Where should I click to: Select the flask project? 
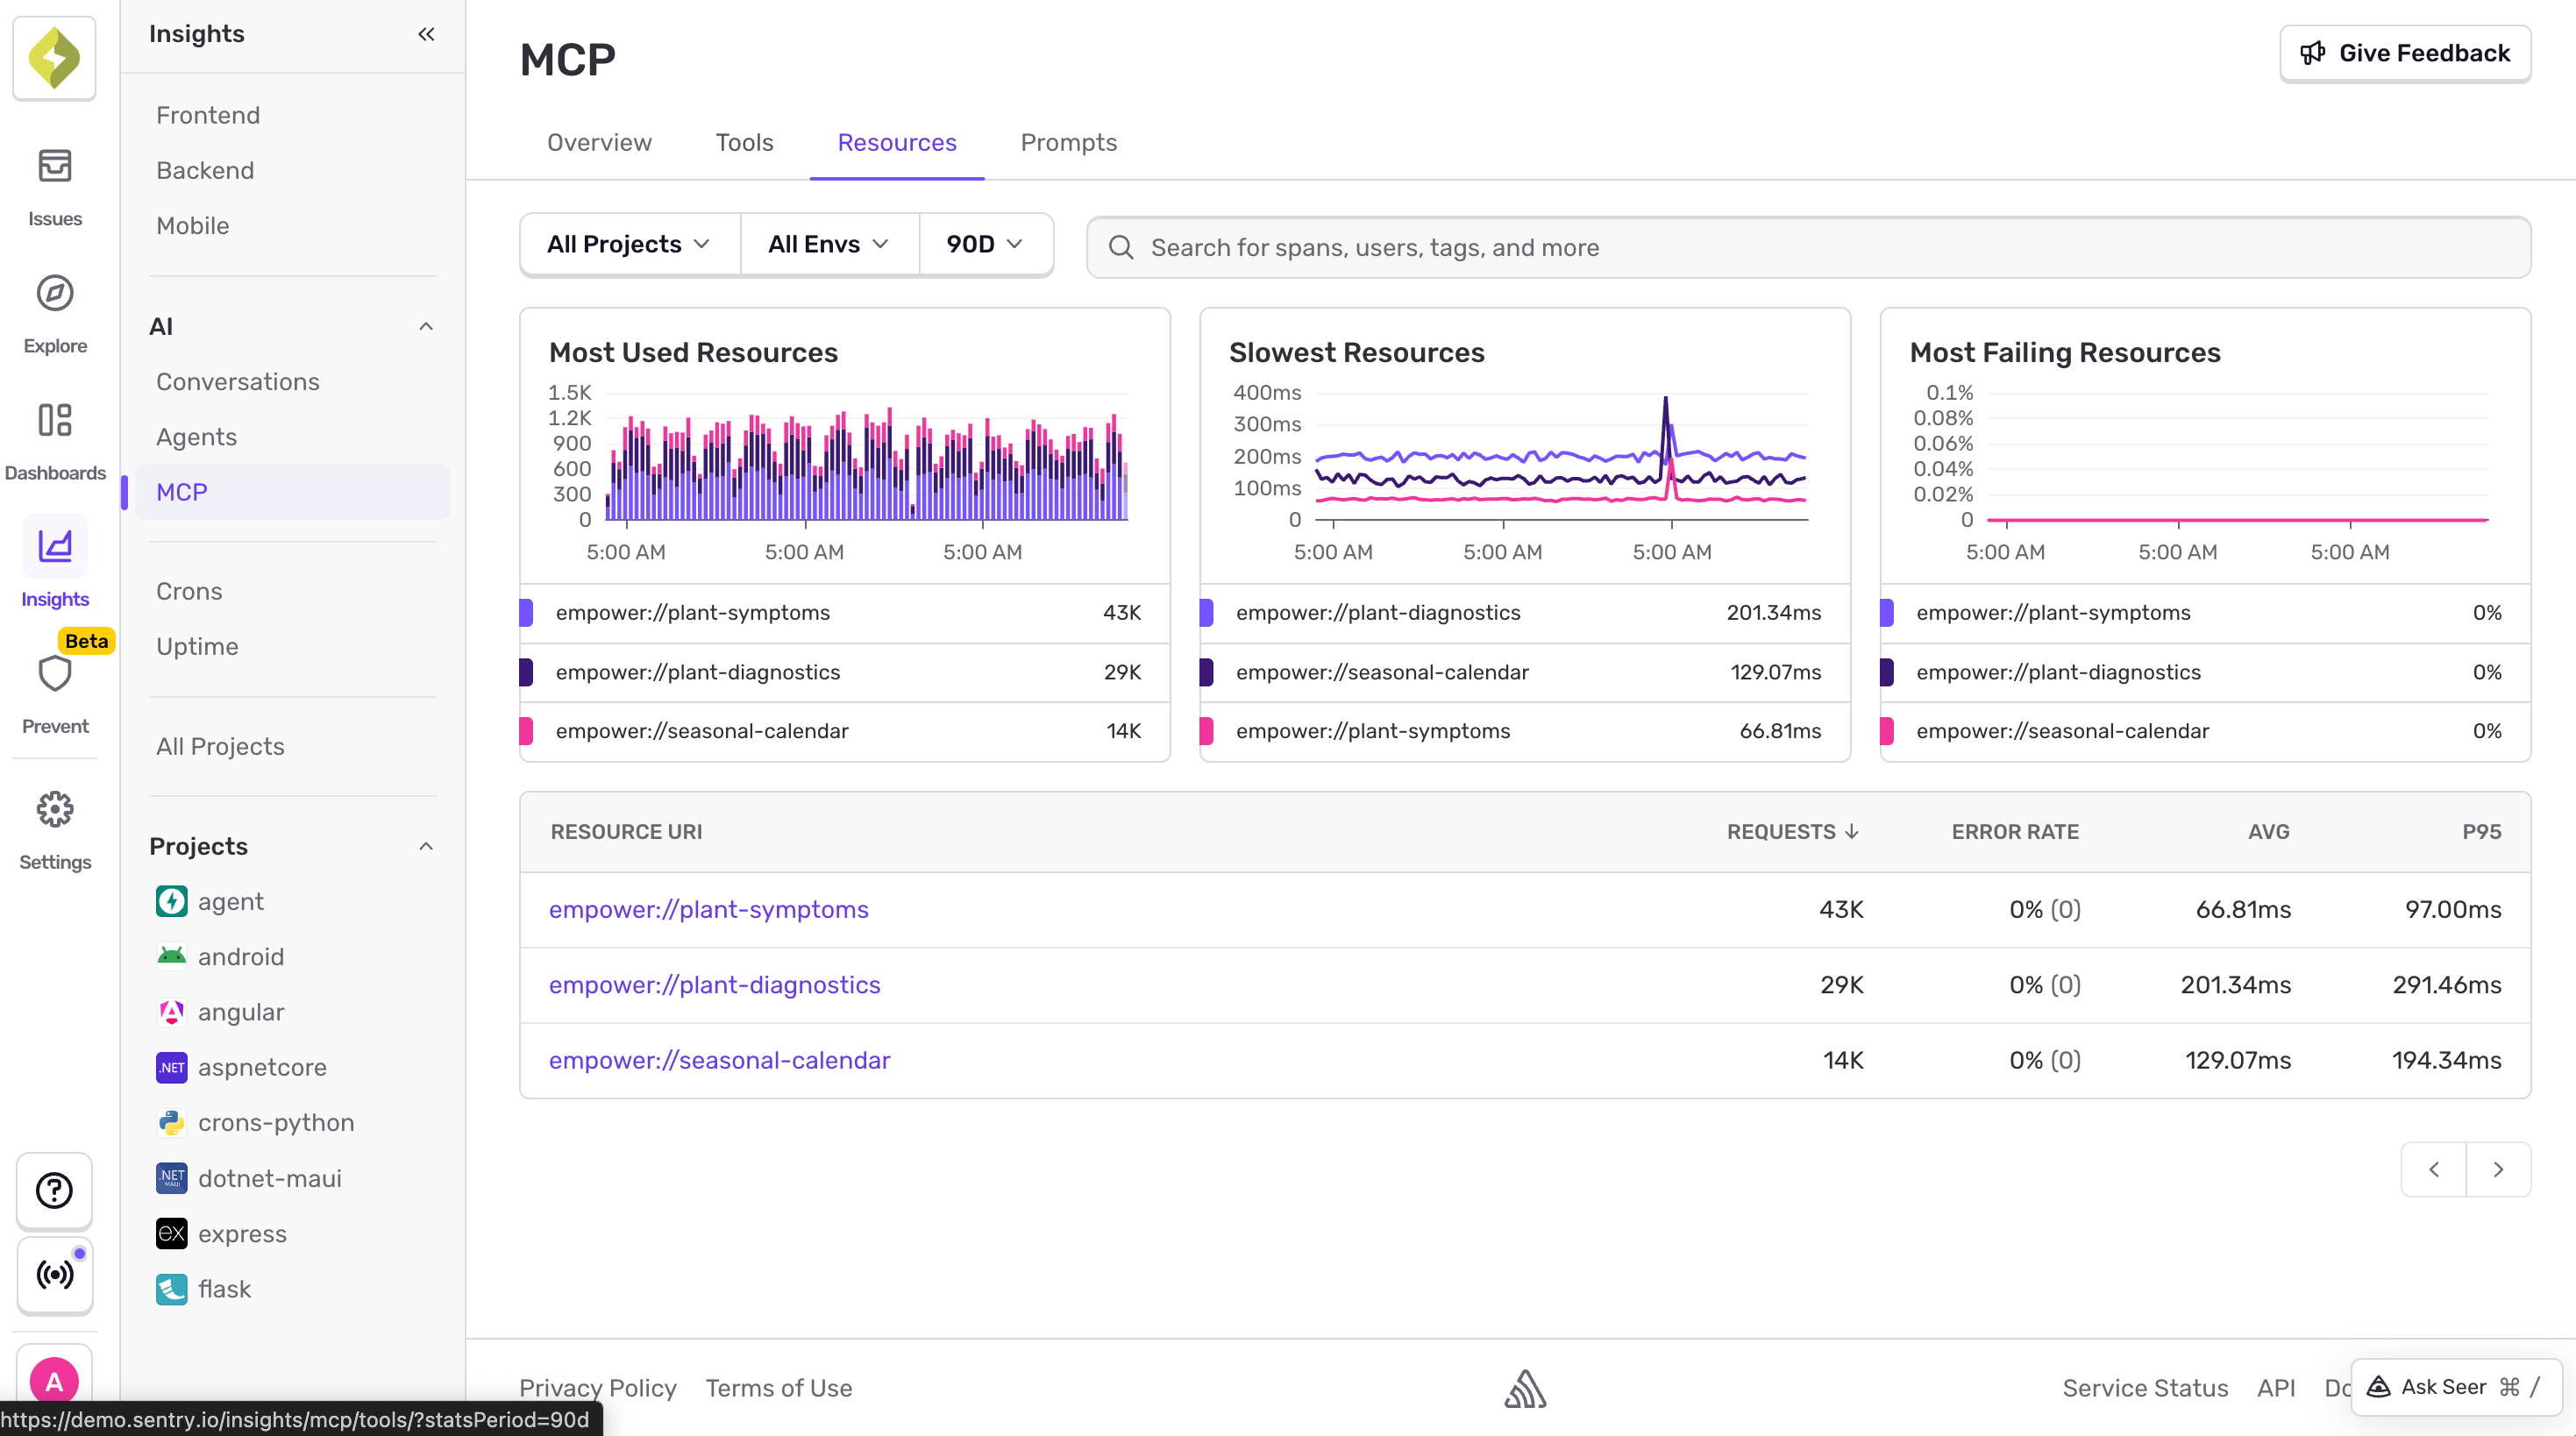pos(224,1288)
